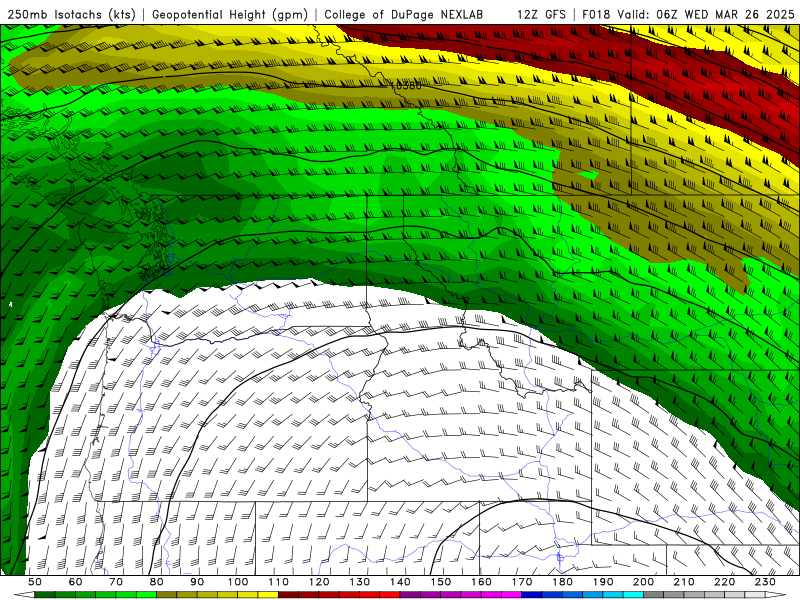
Task: Click the '10380' height contour label on the map
Action: pyautogui.click(x=406, y=86)
